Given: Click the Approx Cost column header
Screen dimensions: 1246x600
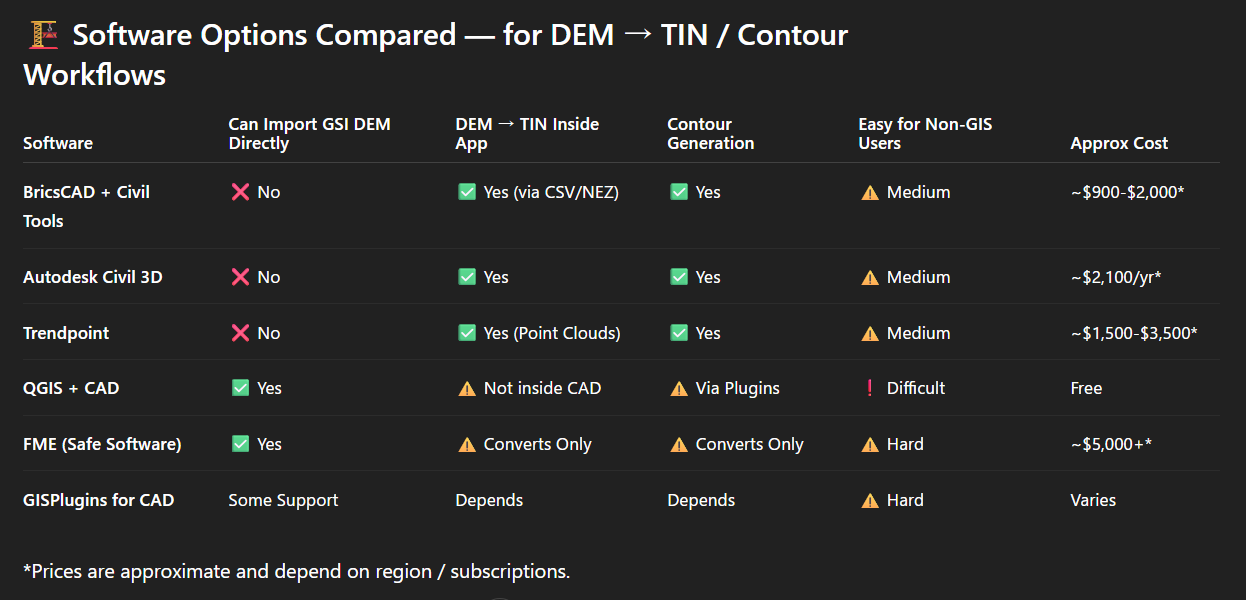Looking at the screenshot, I should click(x=1119, y=143).
